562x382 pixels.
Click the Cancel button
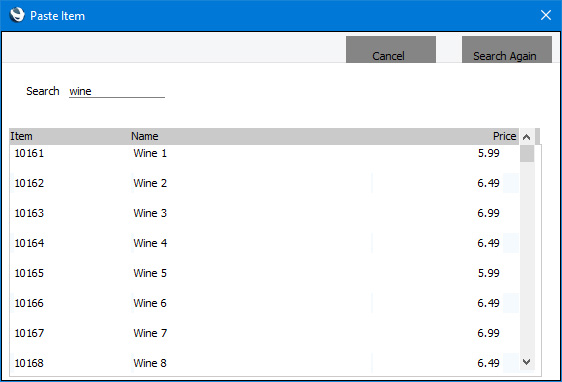coord(391,49)
